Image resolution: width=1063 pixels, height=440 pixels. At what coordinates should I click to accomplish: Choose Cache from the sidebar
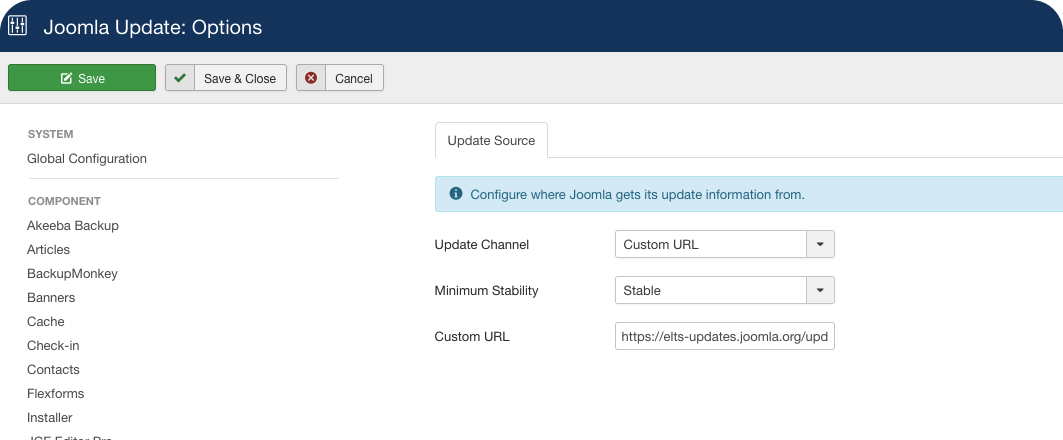coord(46,322)
